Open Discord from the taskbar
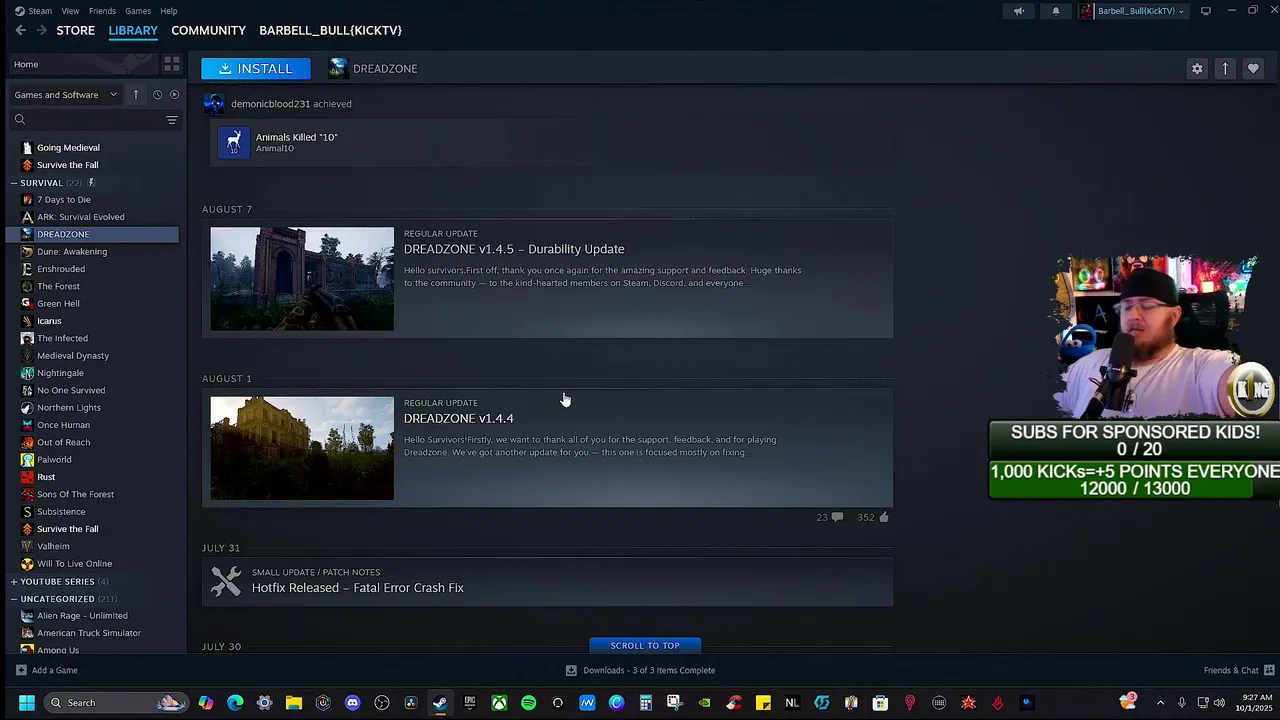This screenshot has height=720, width=1280. click(x=352, y=703)
